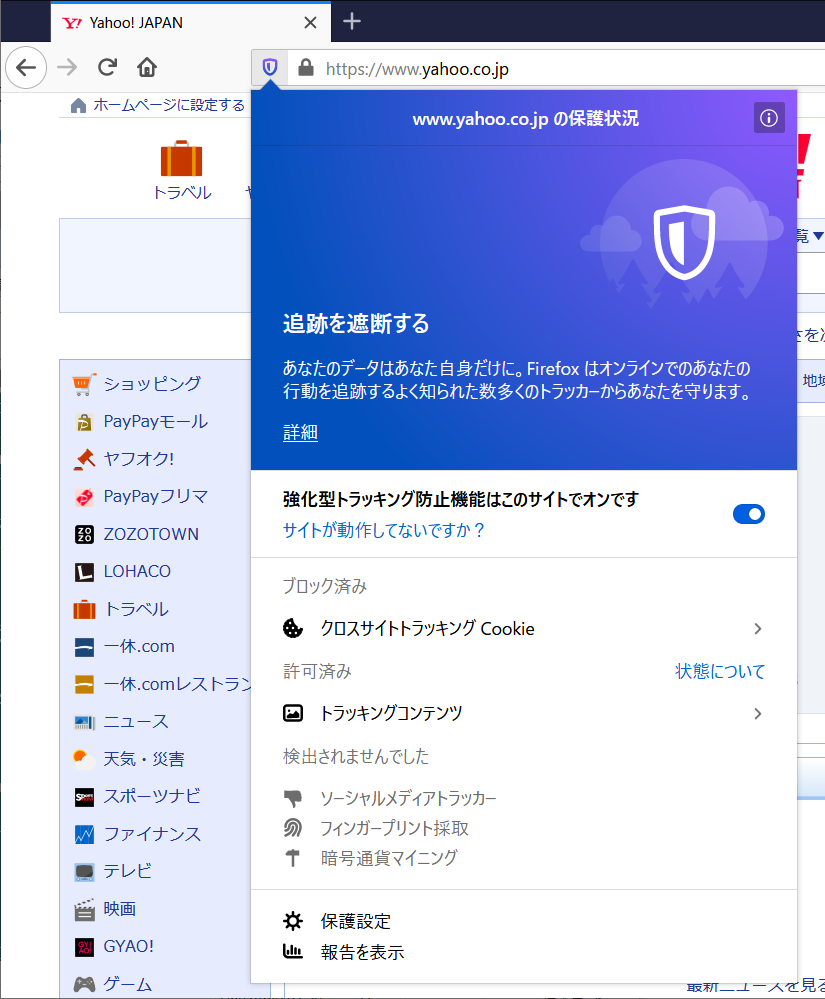
Task: Open the home page via house icon
Action: tap(147, 67)
